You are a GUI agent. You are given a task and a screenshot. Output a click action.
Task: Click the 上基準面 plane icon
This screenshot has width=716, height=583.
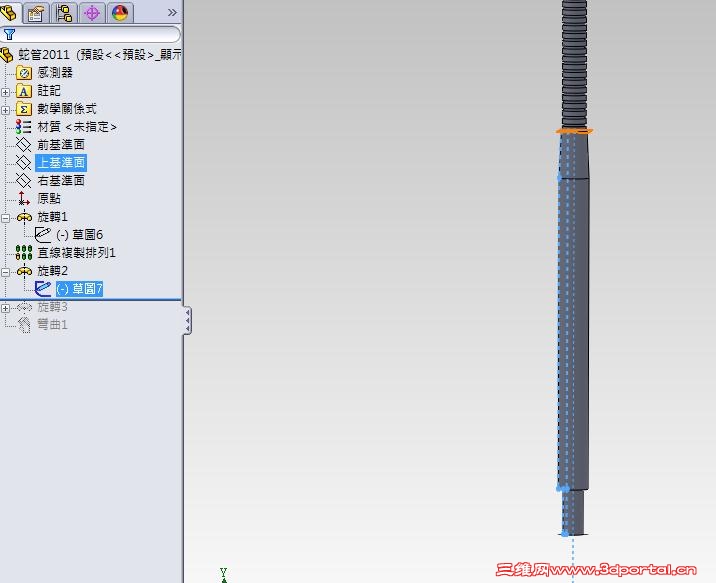24,163
